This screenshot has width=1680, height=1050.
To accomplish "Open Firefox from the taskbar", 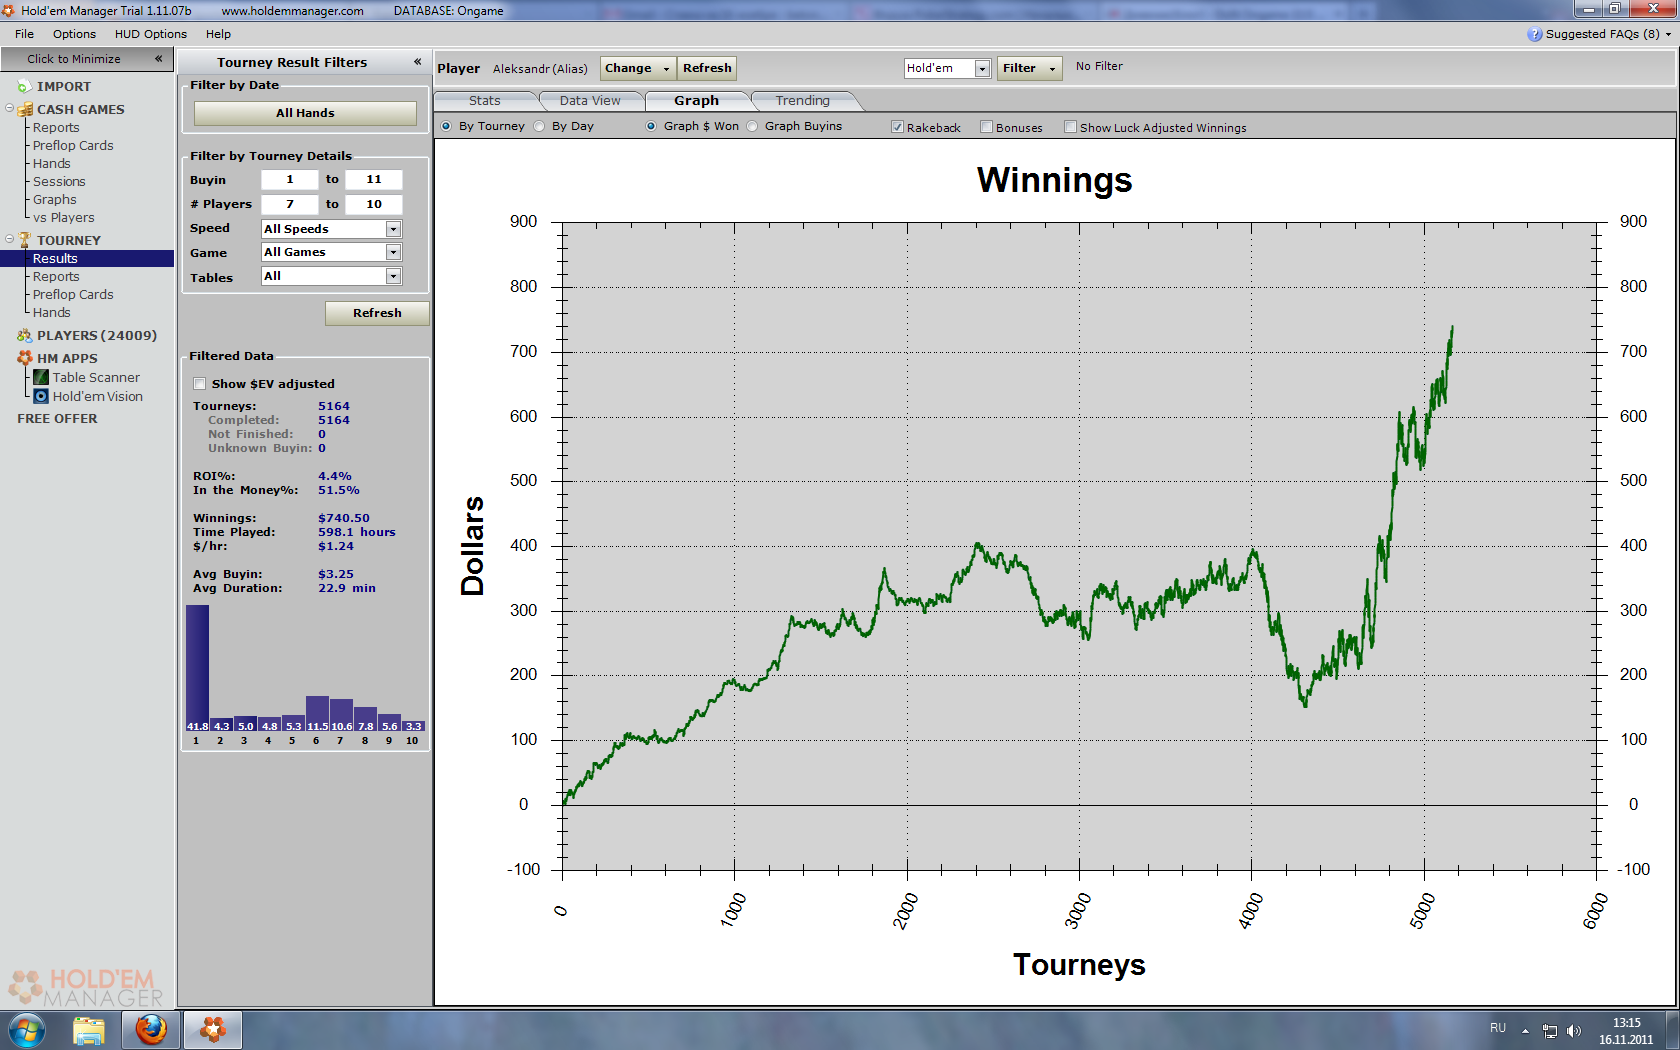I will coord(151,1029).
